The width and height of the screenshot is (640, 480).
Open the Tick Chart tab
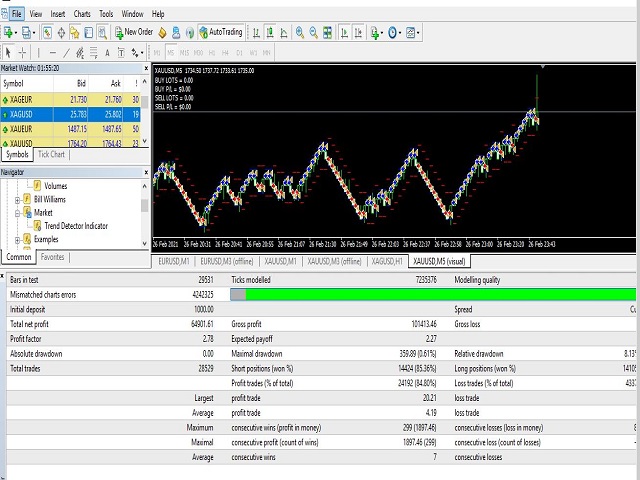click(51, 154)
